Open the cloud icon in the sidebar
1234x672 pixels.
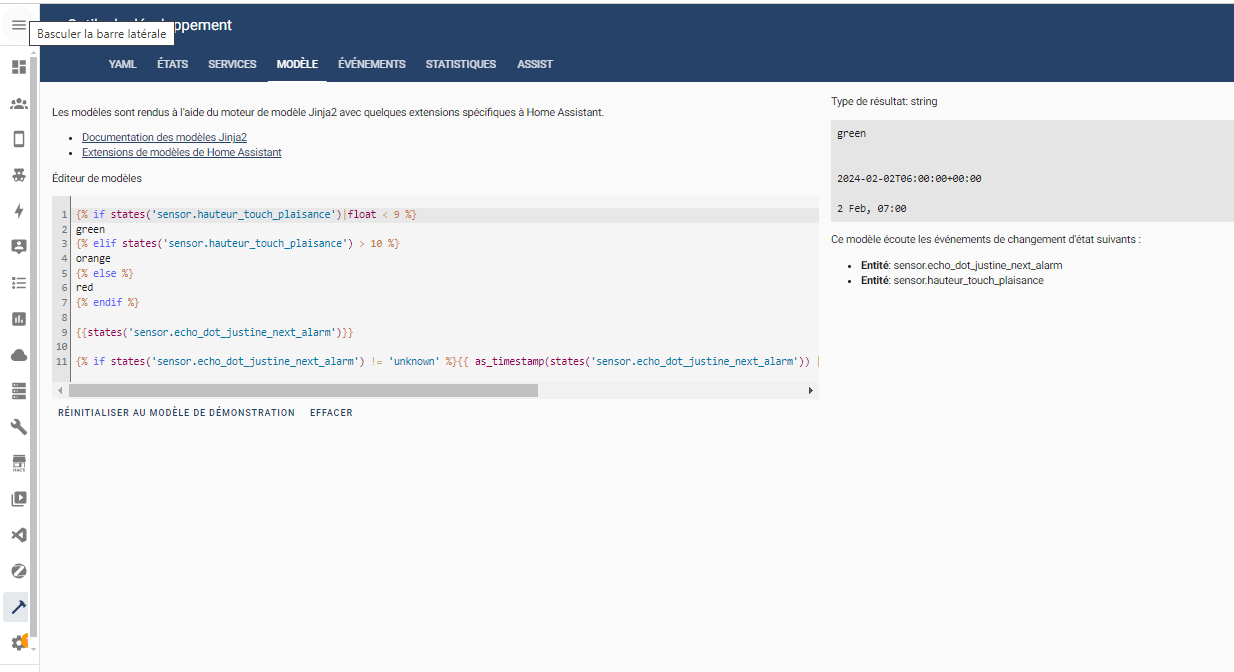click(18, 355)
